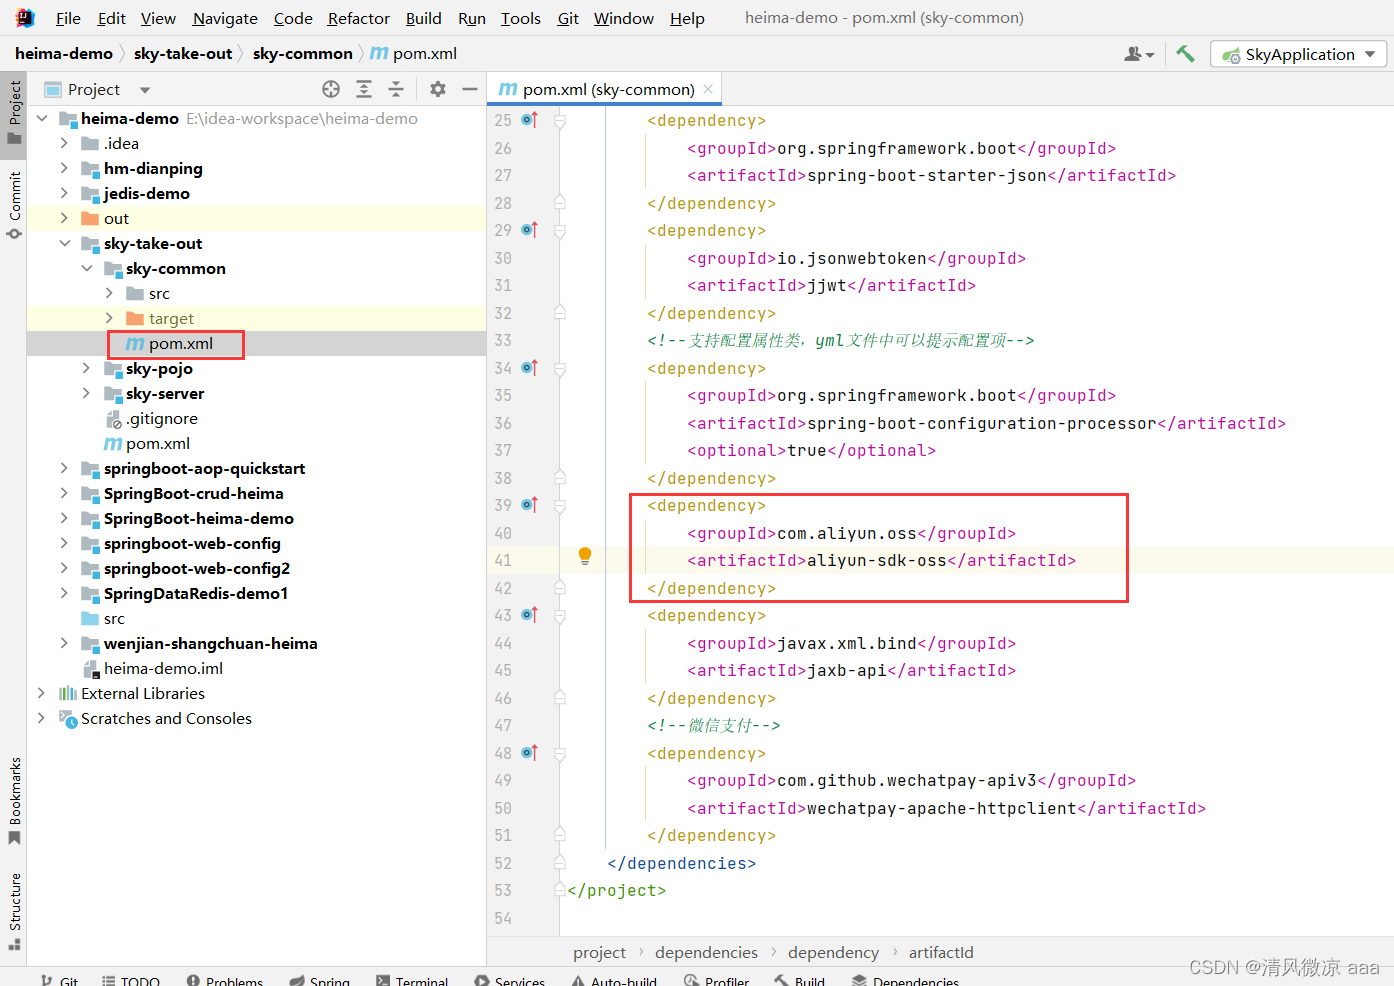Collapse the sky-common module
The height and width of the screenshot is (986, 1394).
pos(87,268)
